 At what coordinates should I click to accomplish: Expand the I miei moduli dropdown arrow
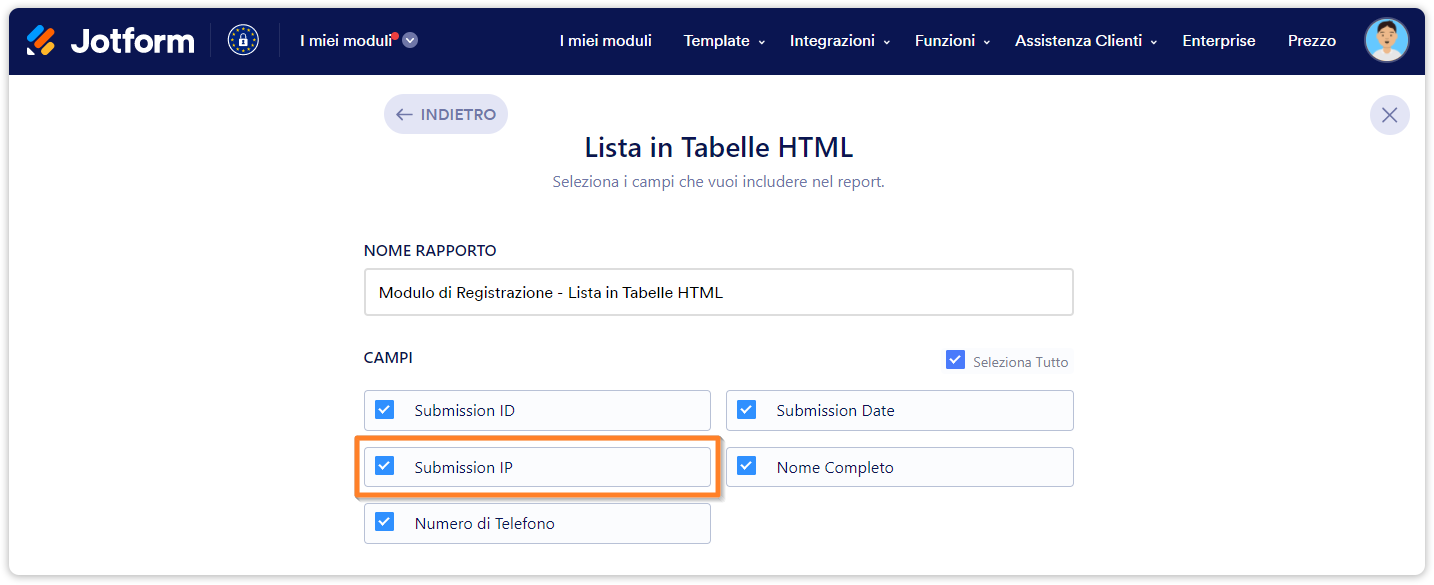[410, 40]
